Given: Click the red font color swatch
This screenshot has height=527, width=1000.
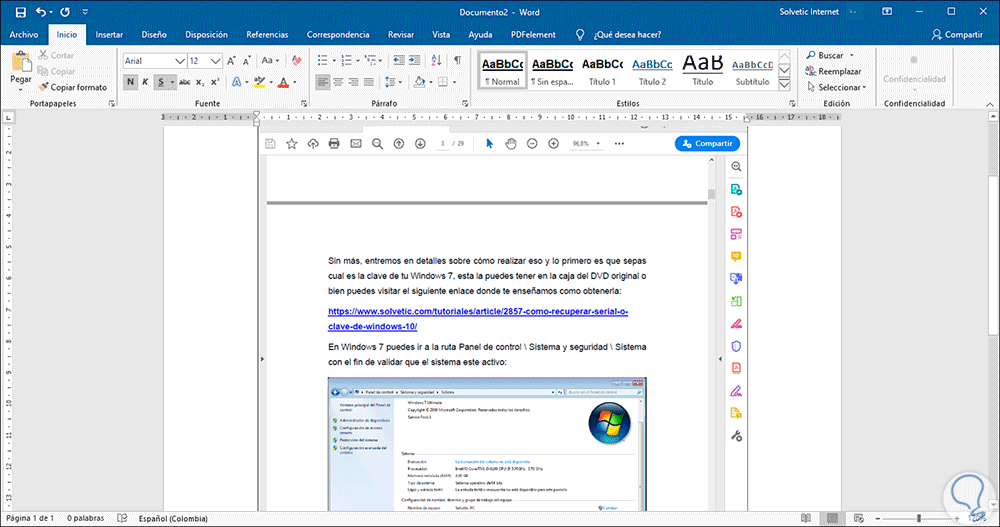Looking at the screenshot, I should click(284, 82).
